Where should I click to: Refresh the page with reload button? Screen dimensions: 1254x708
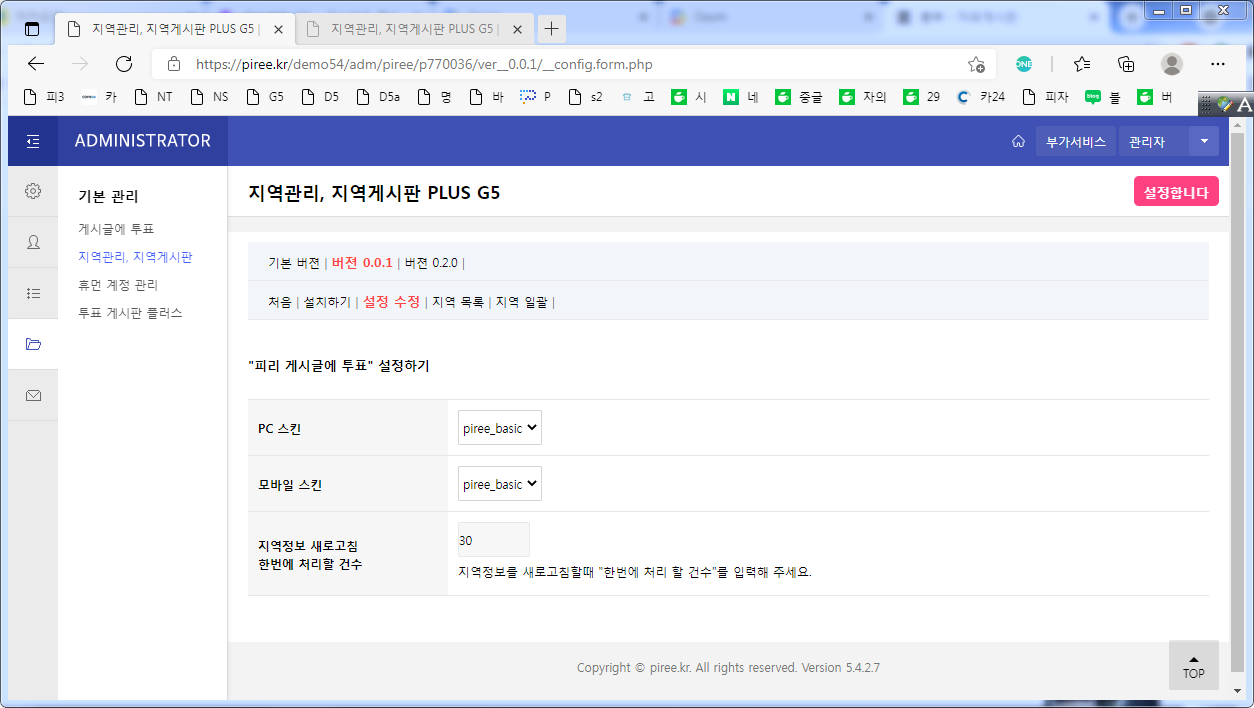coord(124,64)
